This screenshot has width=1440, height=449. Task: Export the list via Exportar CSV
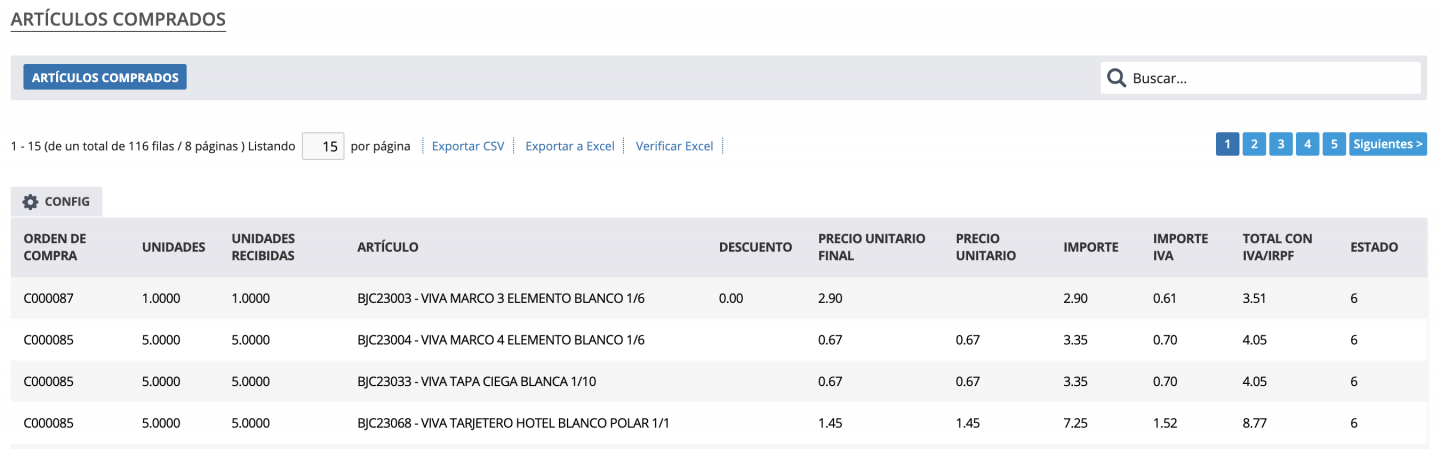pos(468,146)
